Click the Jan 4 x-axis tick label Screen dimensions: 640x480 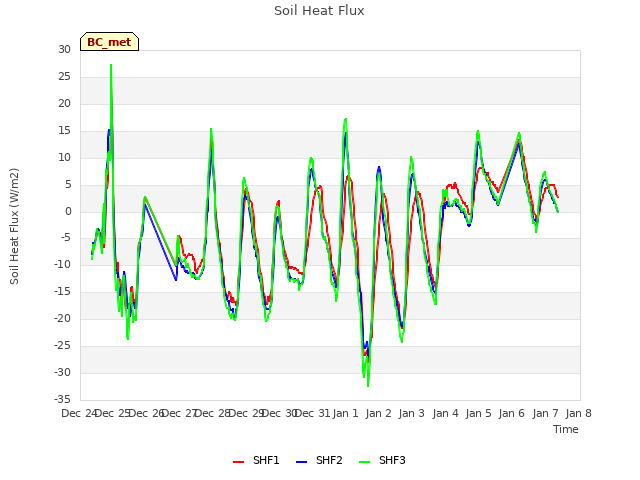(445, 413)
